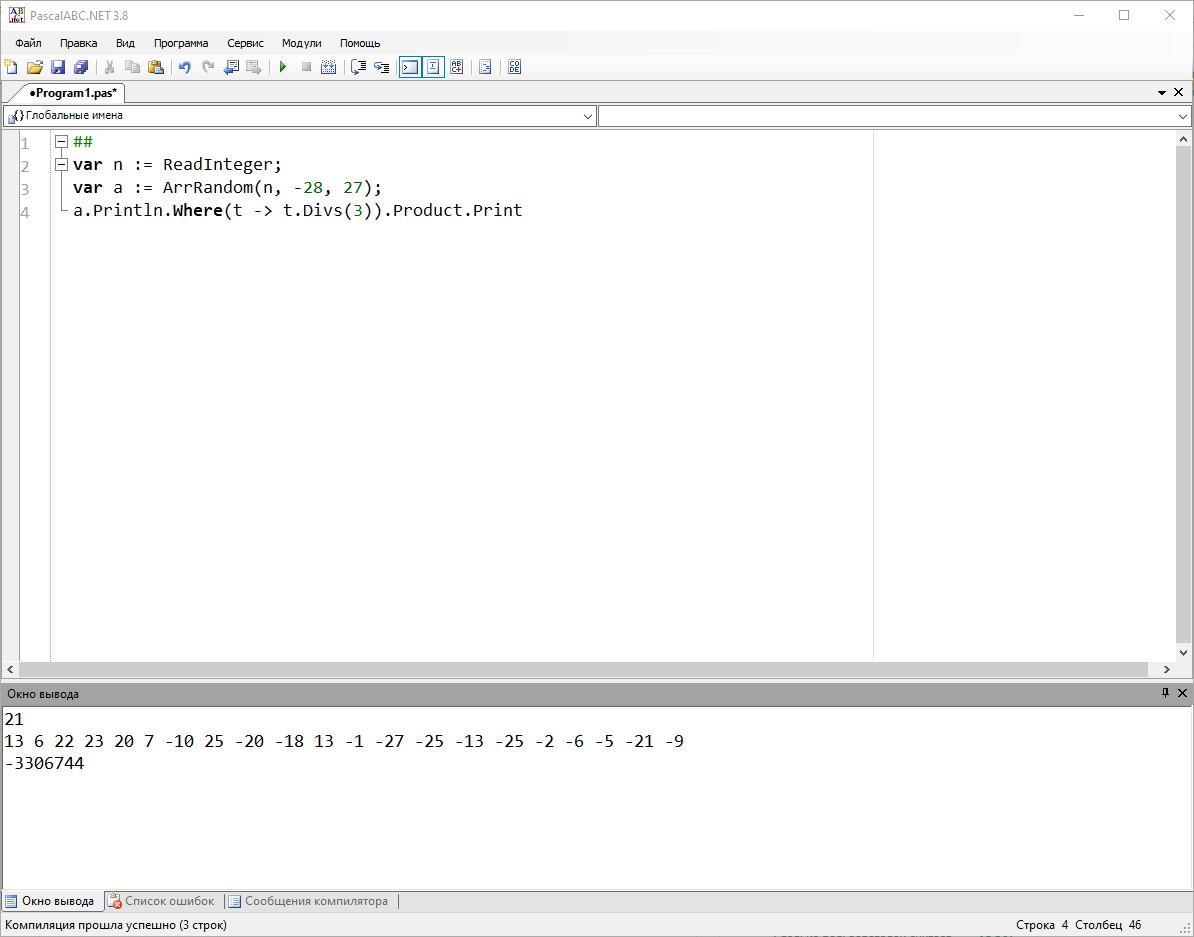Save all files with the multi-floppy icon

(x=81, y=67)
